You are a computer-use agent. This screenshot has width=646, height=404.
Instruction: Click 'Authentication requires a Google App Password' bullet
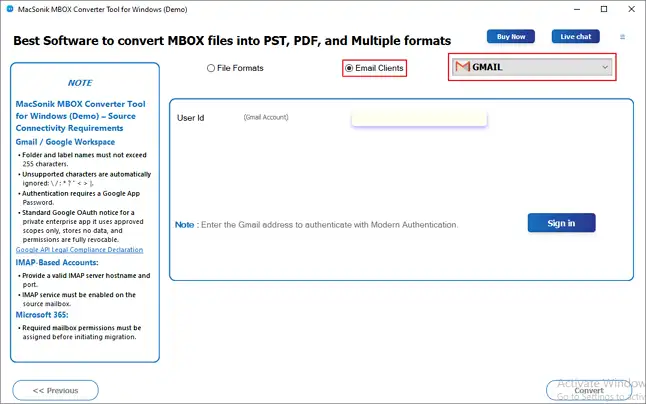point(81,198)
